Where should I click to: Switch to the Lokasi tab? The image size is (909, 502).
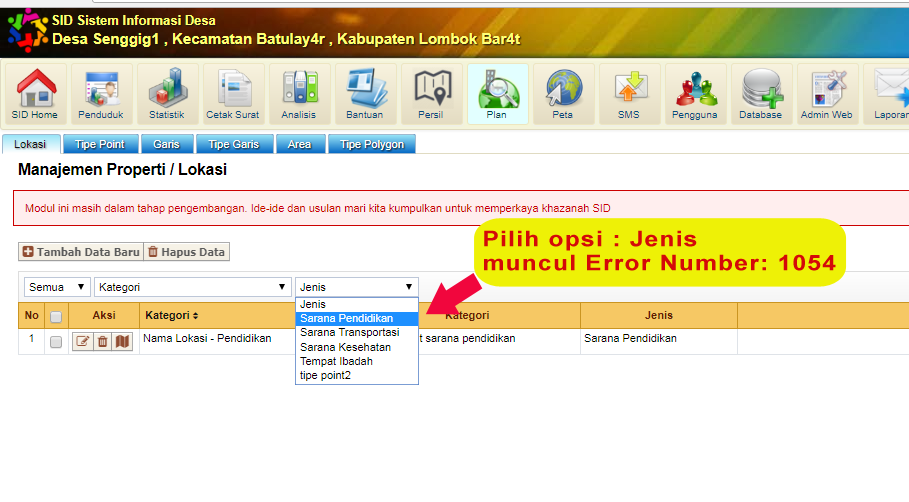(x=31, y=144)
